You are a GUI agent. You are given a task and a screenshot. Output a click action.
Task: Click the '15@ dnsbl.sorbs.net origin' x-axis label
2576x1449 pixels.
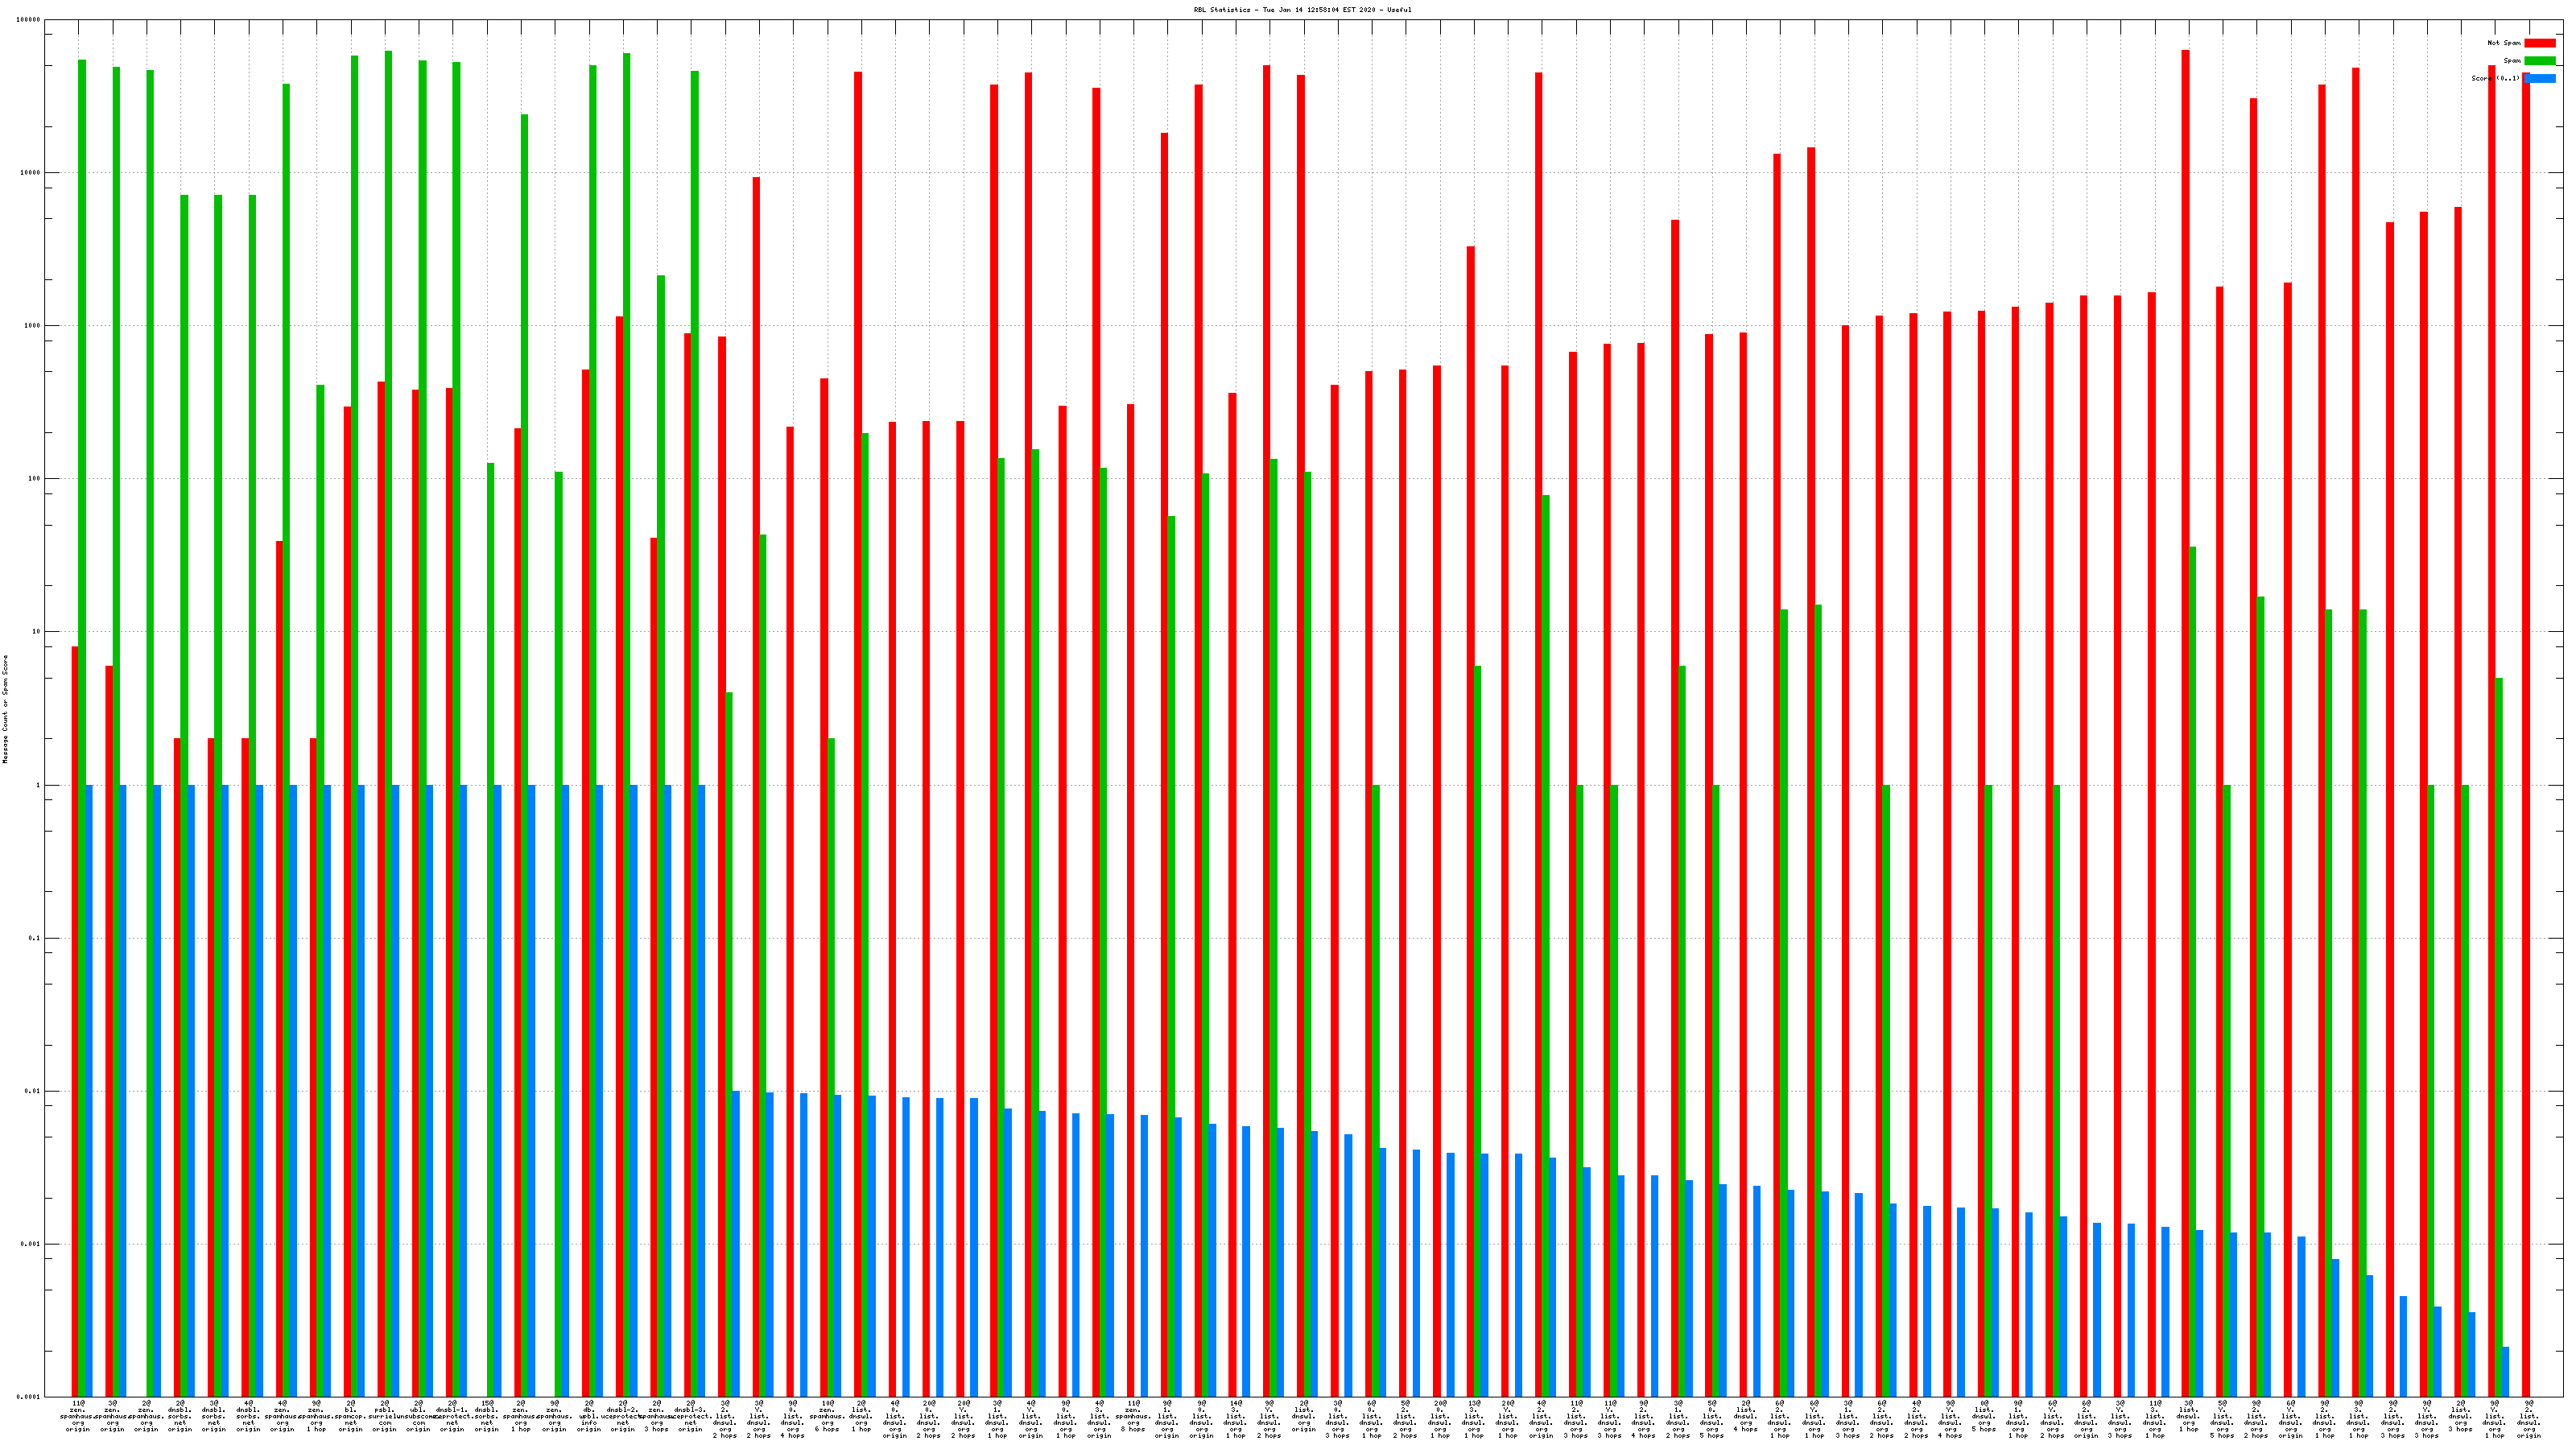487,1416
